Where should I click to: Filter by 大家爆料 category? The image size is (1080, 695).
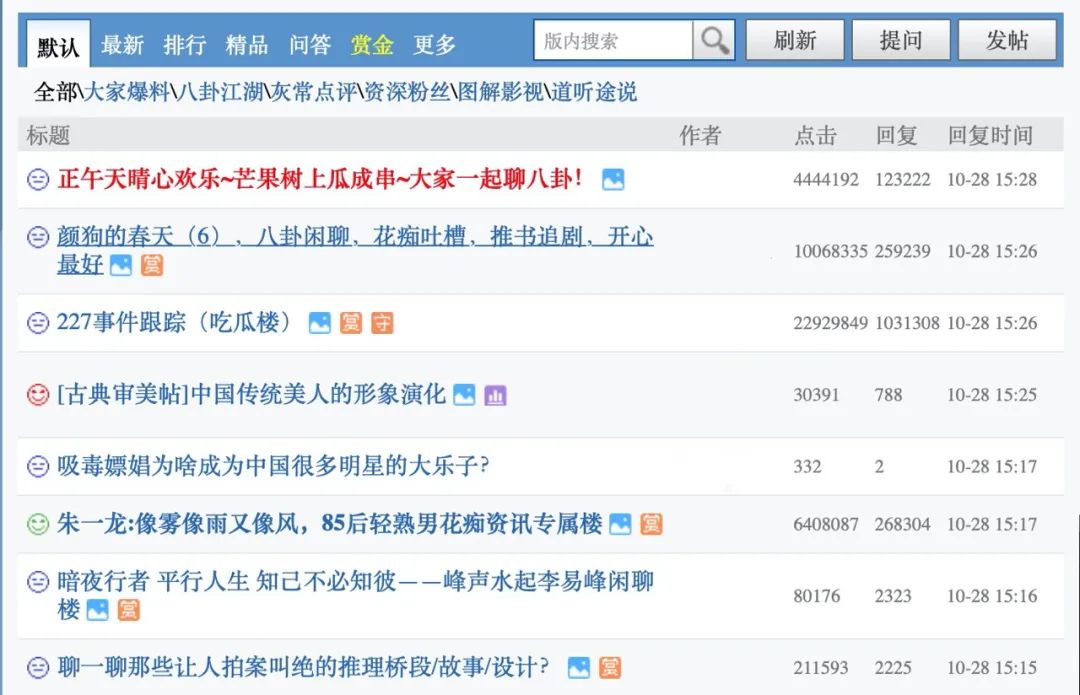tap(127, 92)
